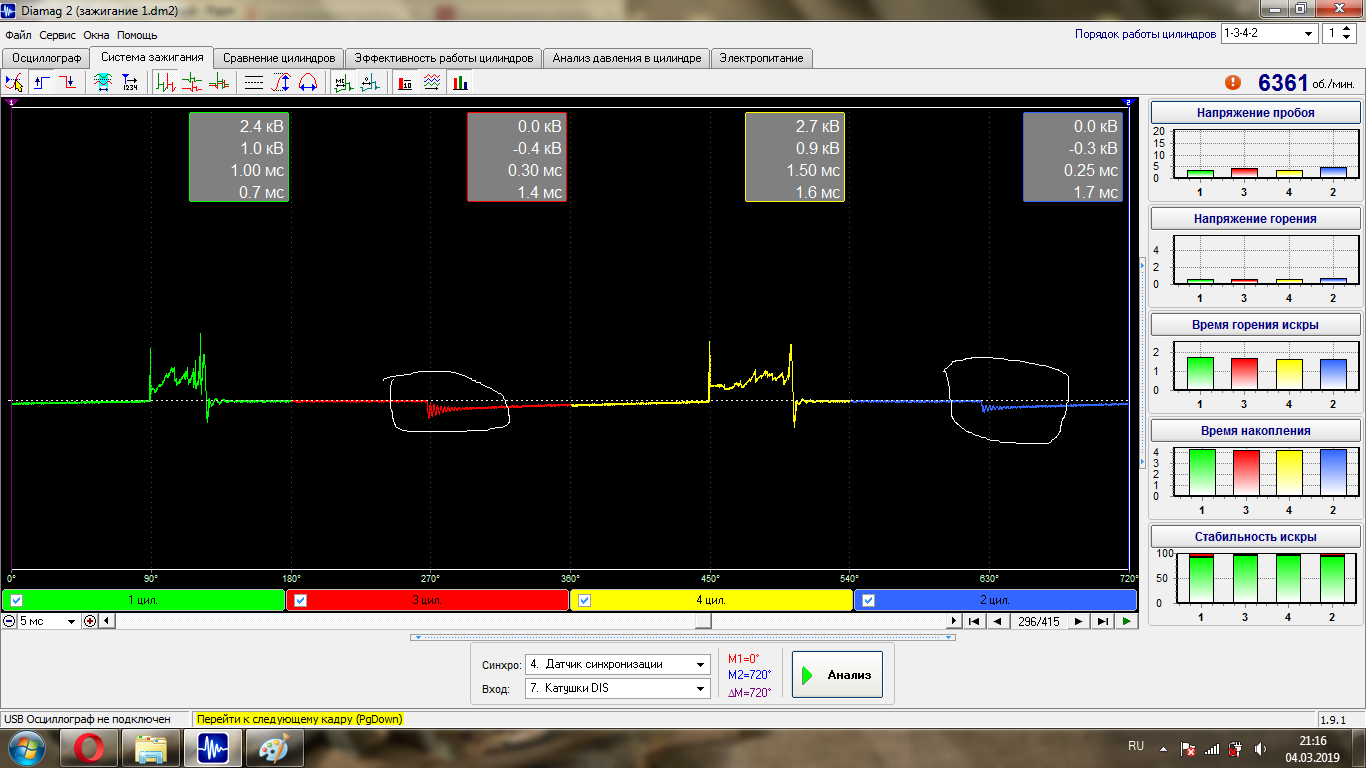Viewport: 1366px width, 768px height.
Task: Click the Анализ button
Action: (x=836, y=675)
